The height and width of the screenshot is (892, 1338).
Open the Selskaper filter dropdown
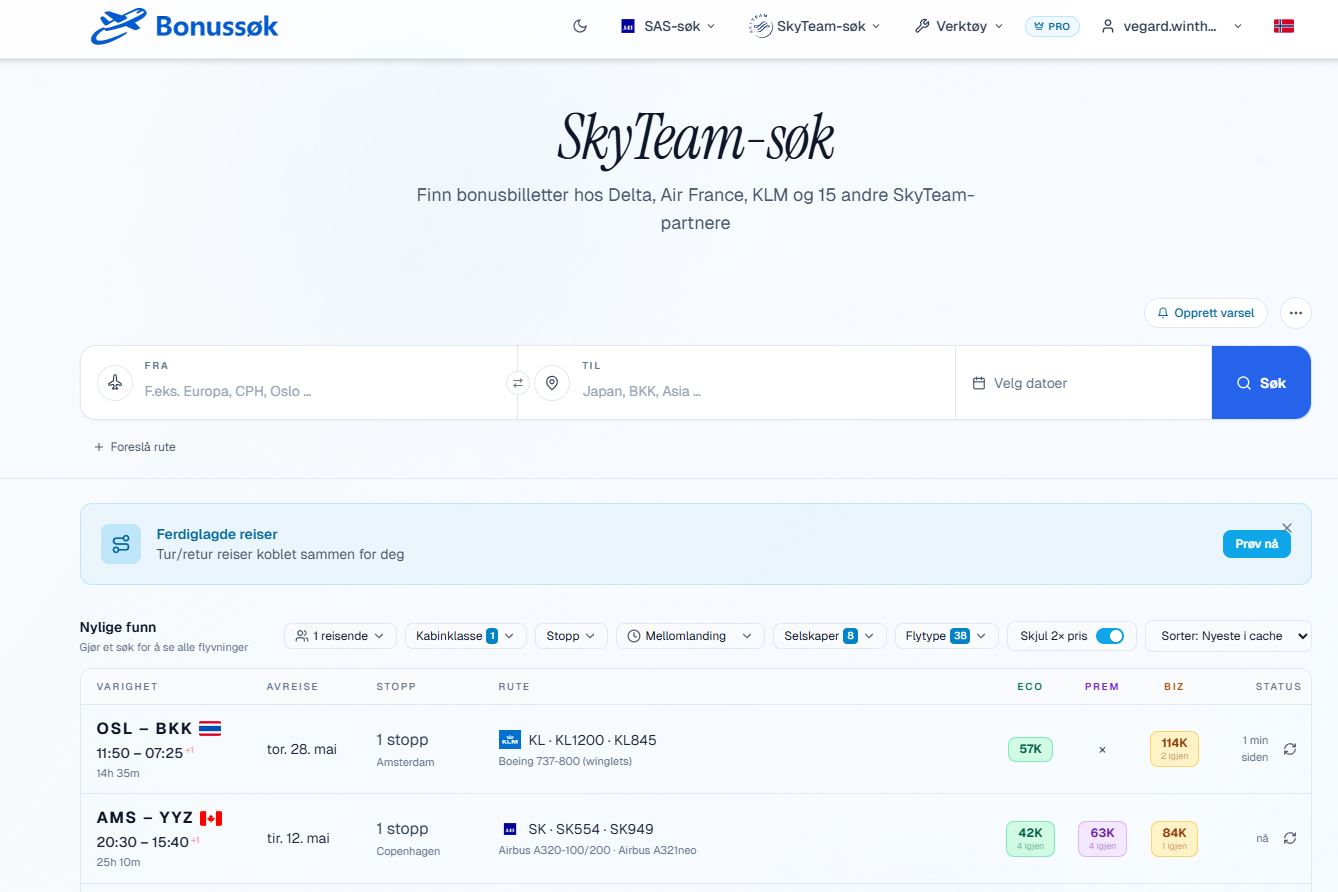point(830,636)
